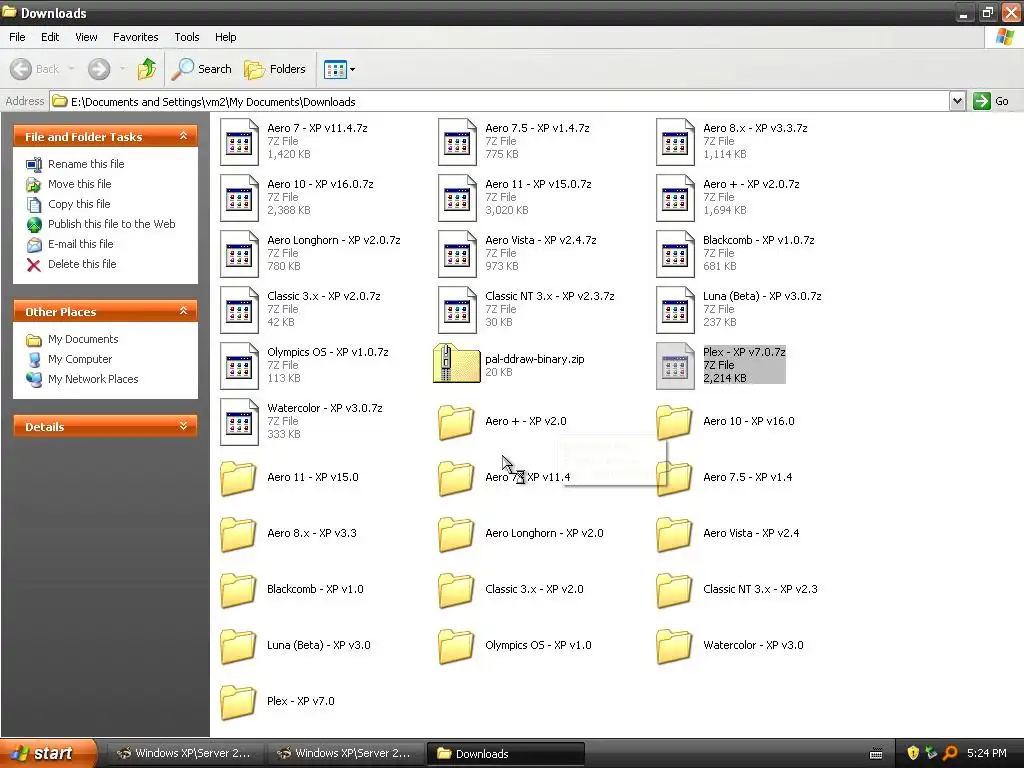The height and width of the screenshot is (768, 1024).
Task: Select Aero + - XP v2.0.7z file icon
Action: [675, 198]
